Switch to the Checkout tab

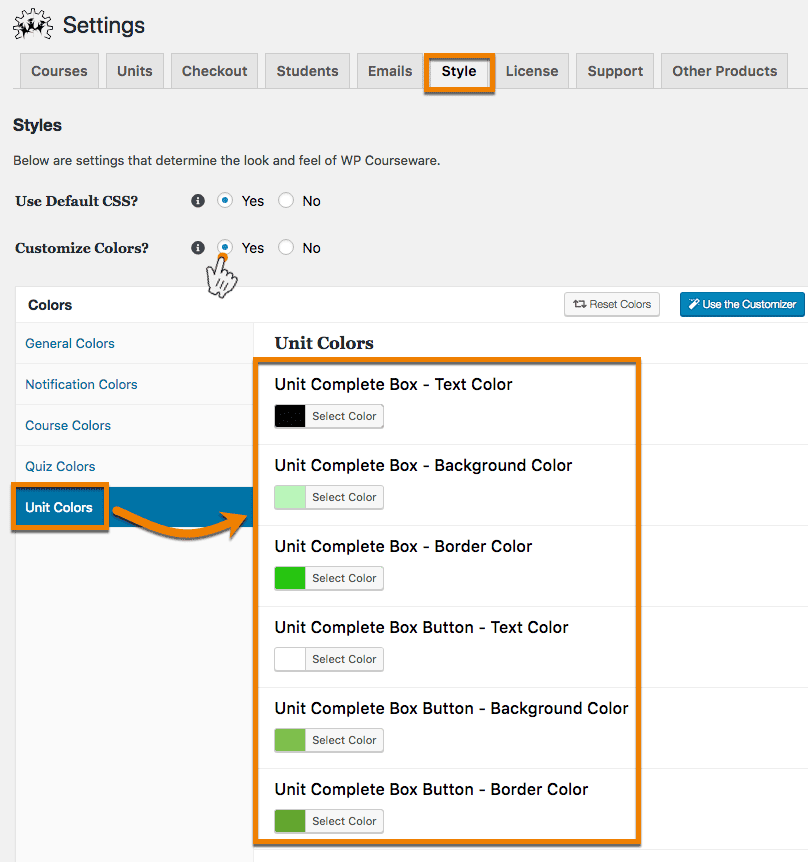click(x=214, y=71)
